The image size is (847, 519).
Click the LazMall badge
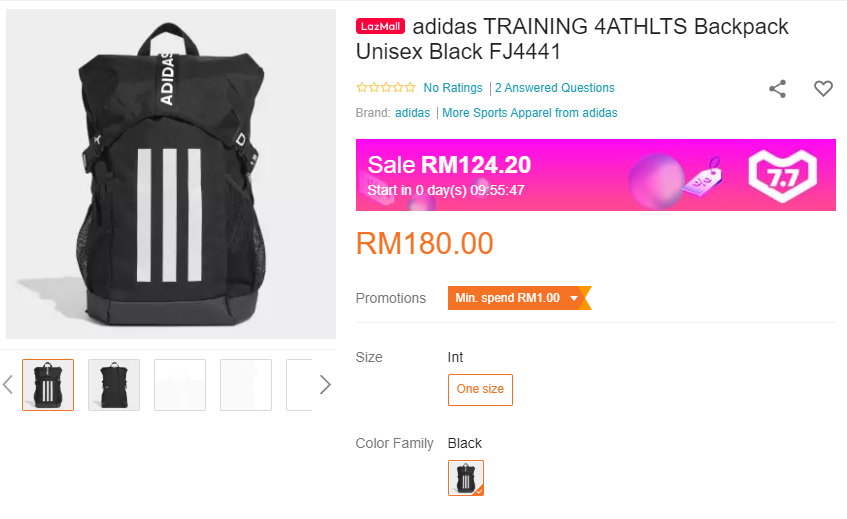380,26
